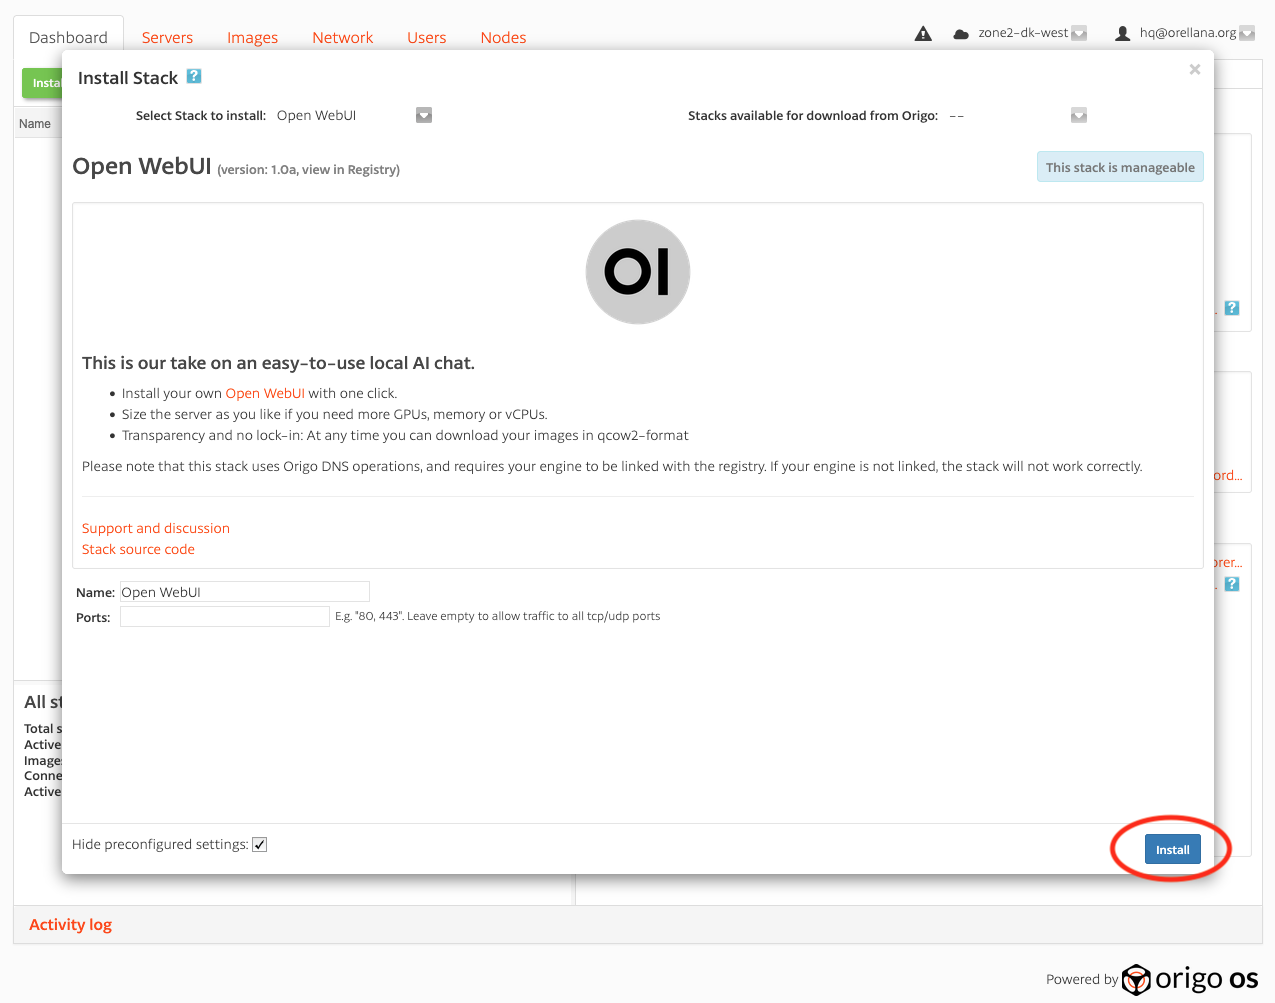Open the Stacks available for download dropdown
The image size is (1275, 1003).
(x=1078, y=116)
